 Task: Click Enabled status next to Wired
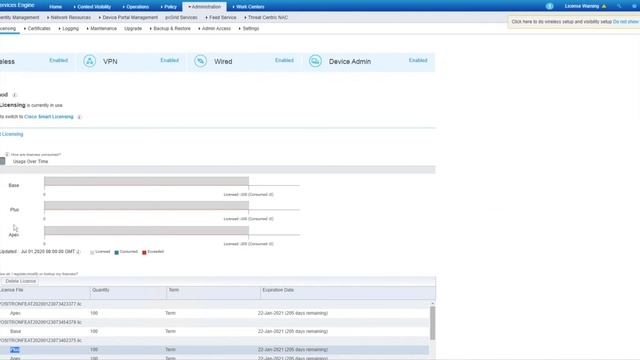(x=284, y=60)
